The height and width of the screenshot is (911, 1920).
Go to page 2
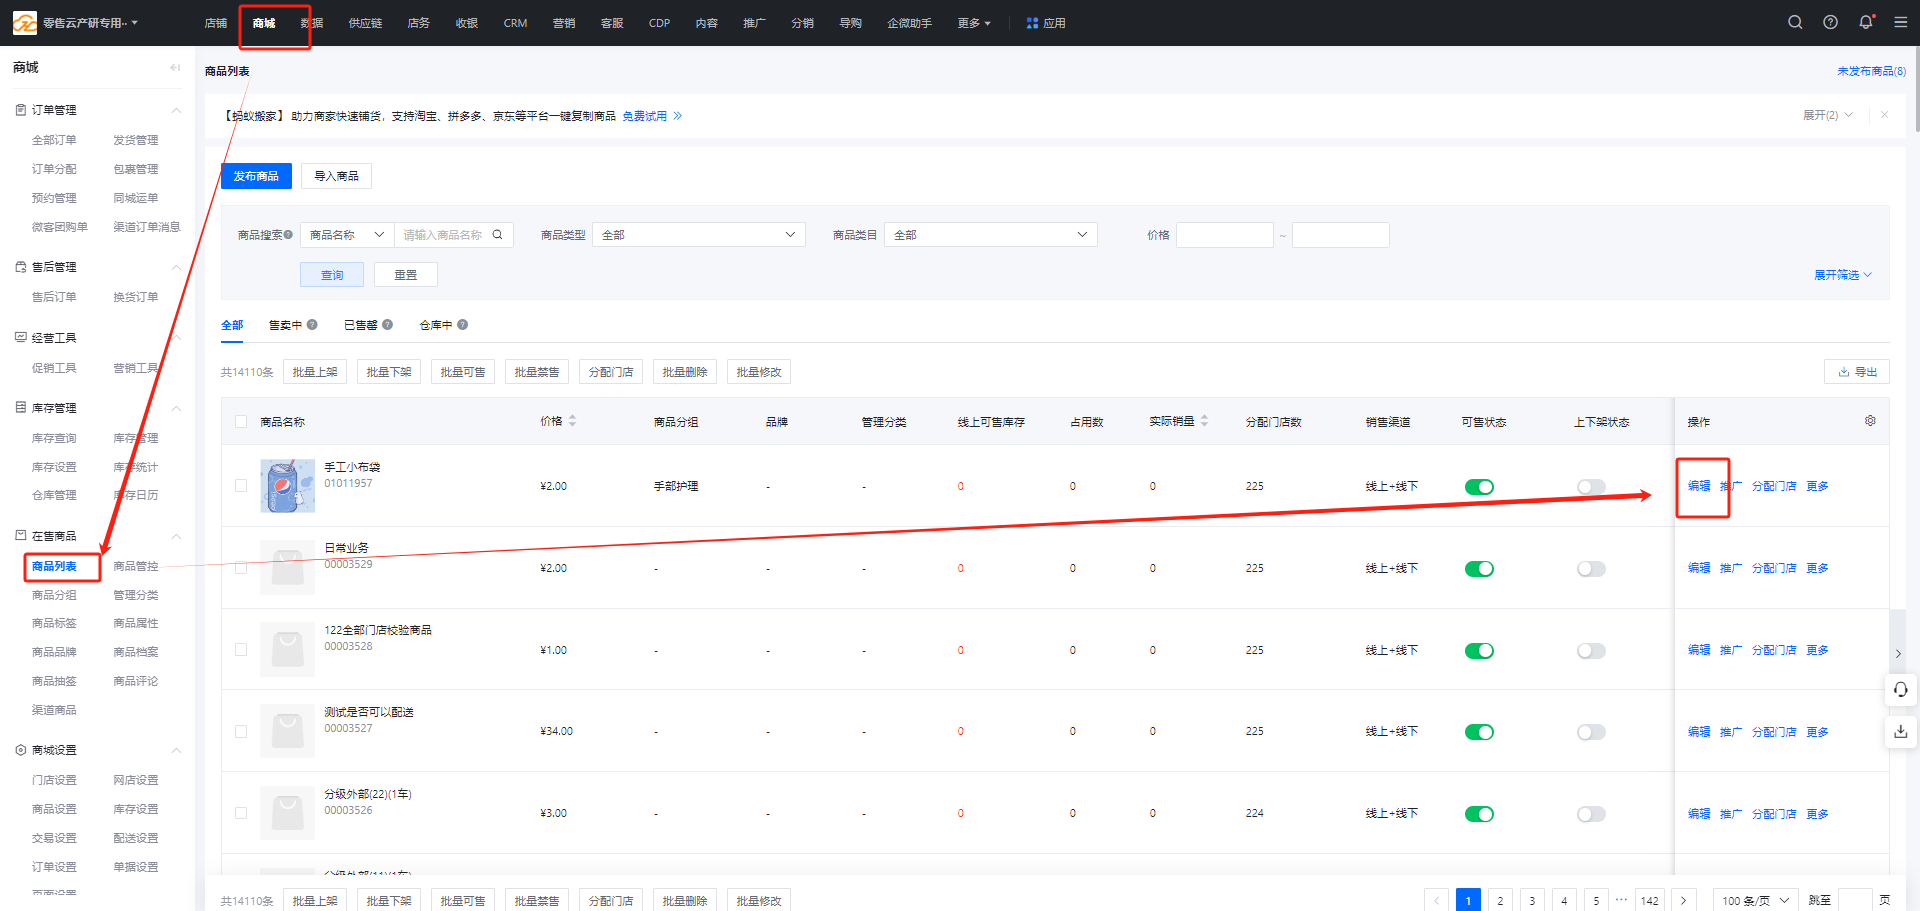(x=1500, y=900)
